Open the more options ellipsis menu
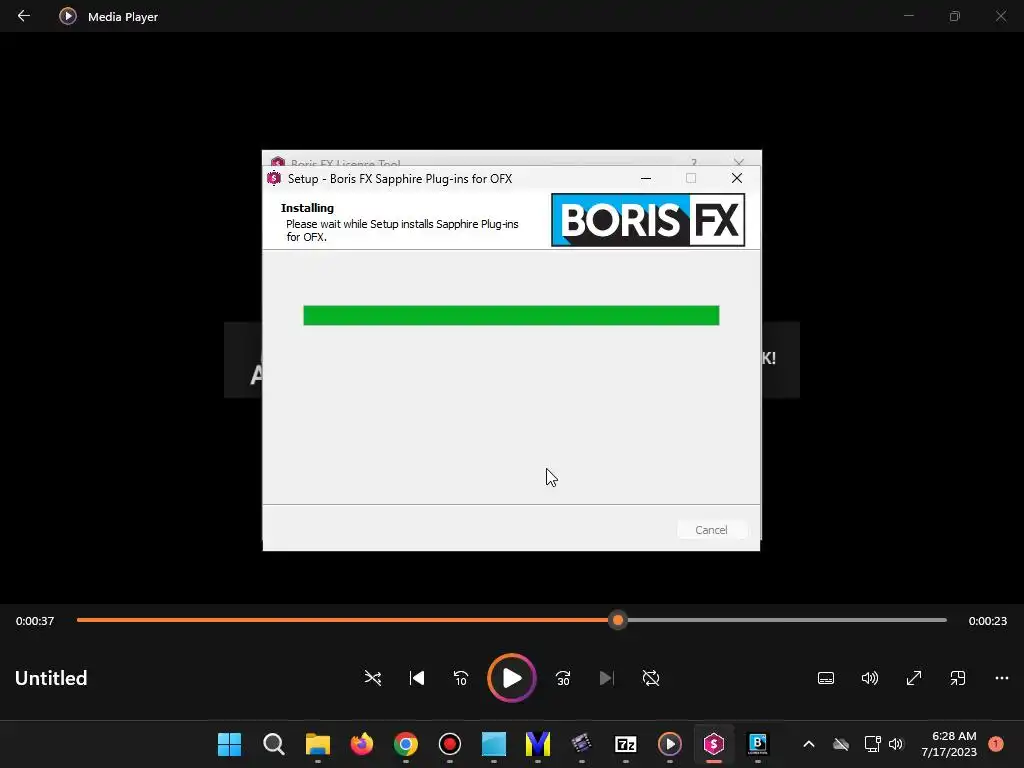This screenshot has height=768, width=1024. [x=1002, y=678]
